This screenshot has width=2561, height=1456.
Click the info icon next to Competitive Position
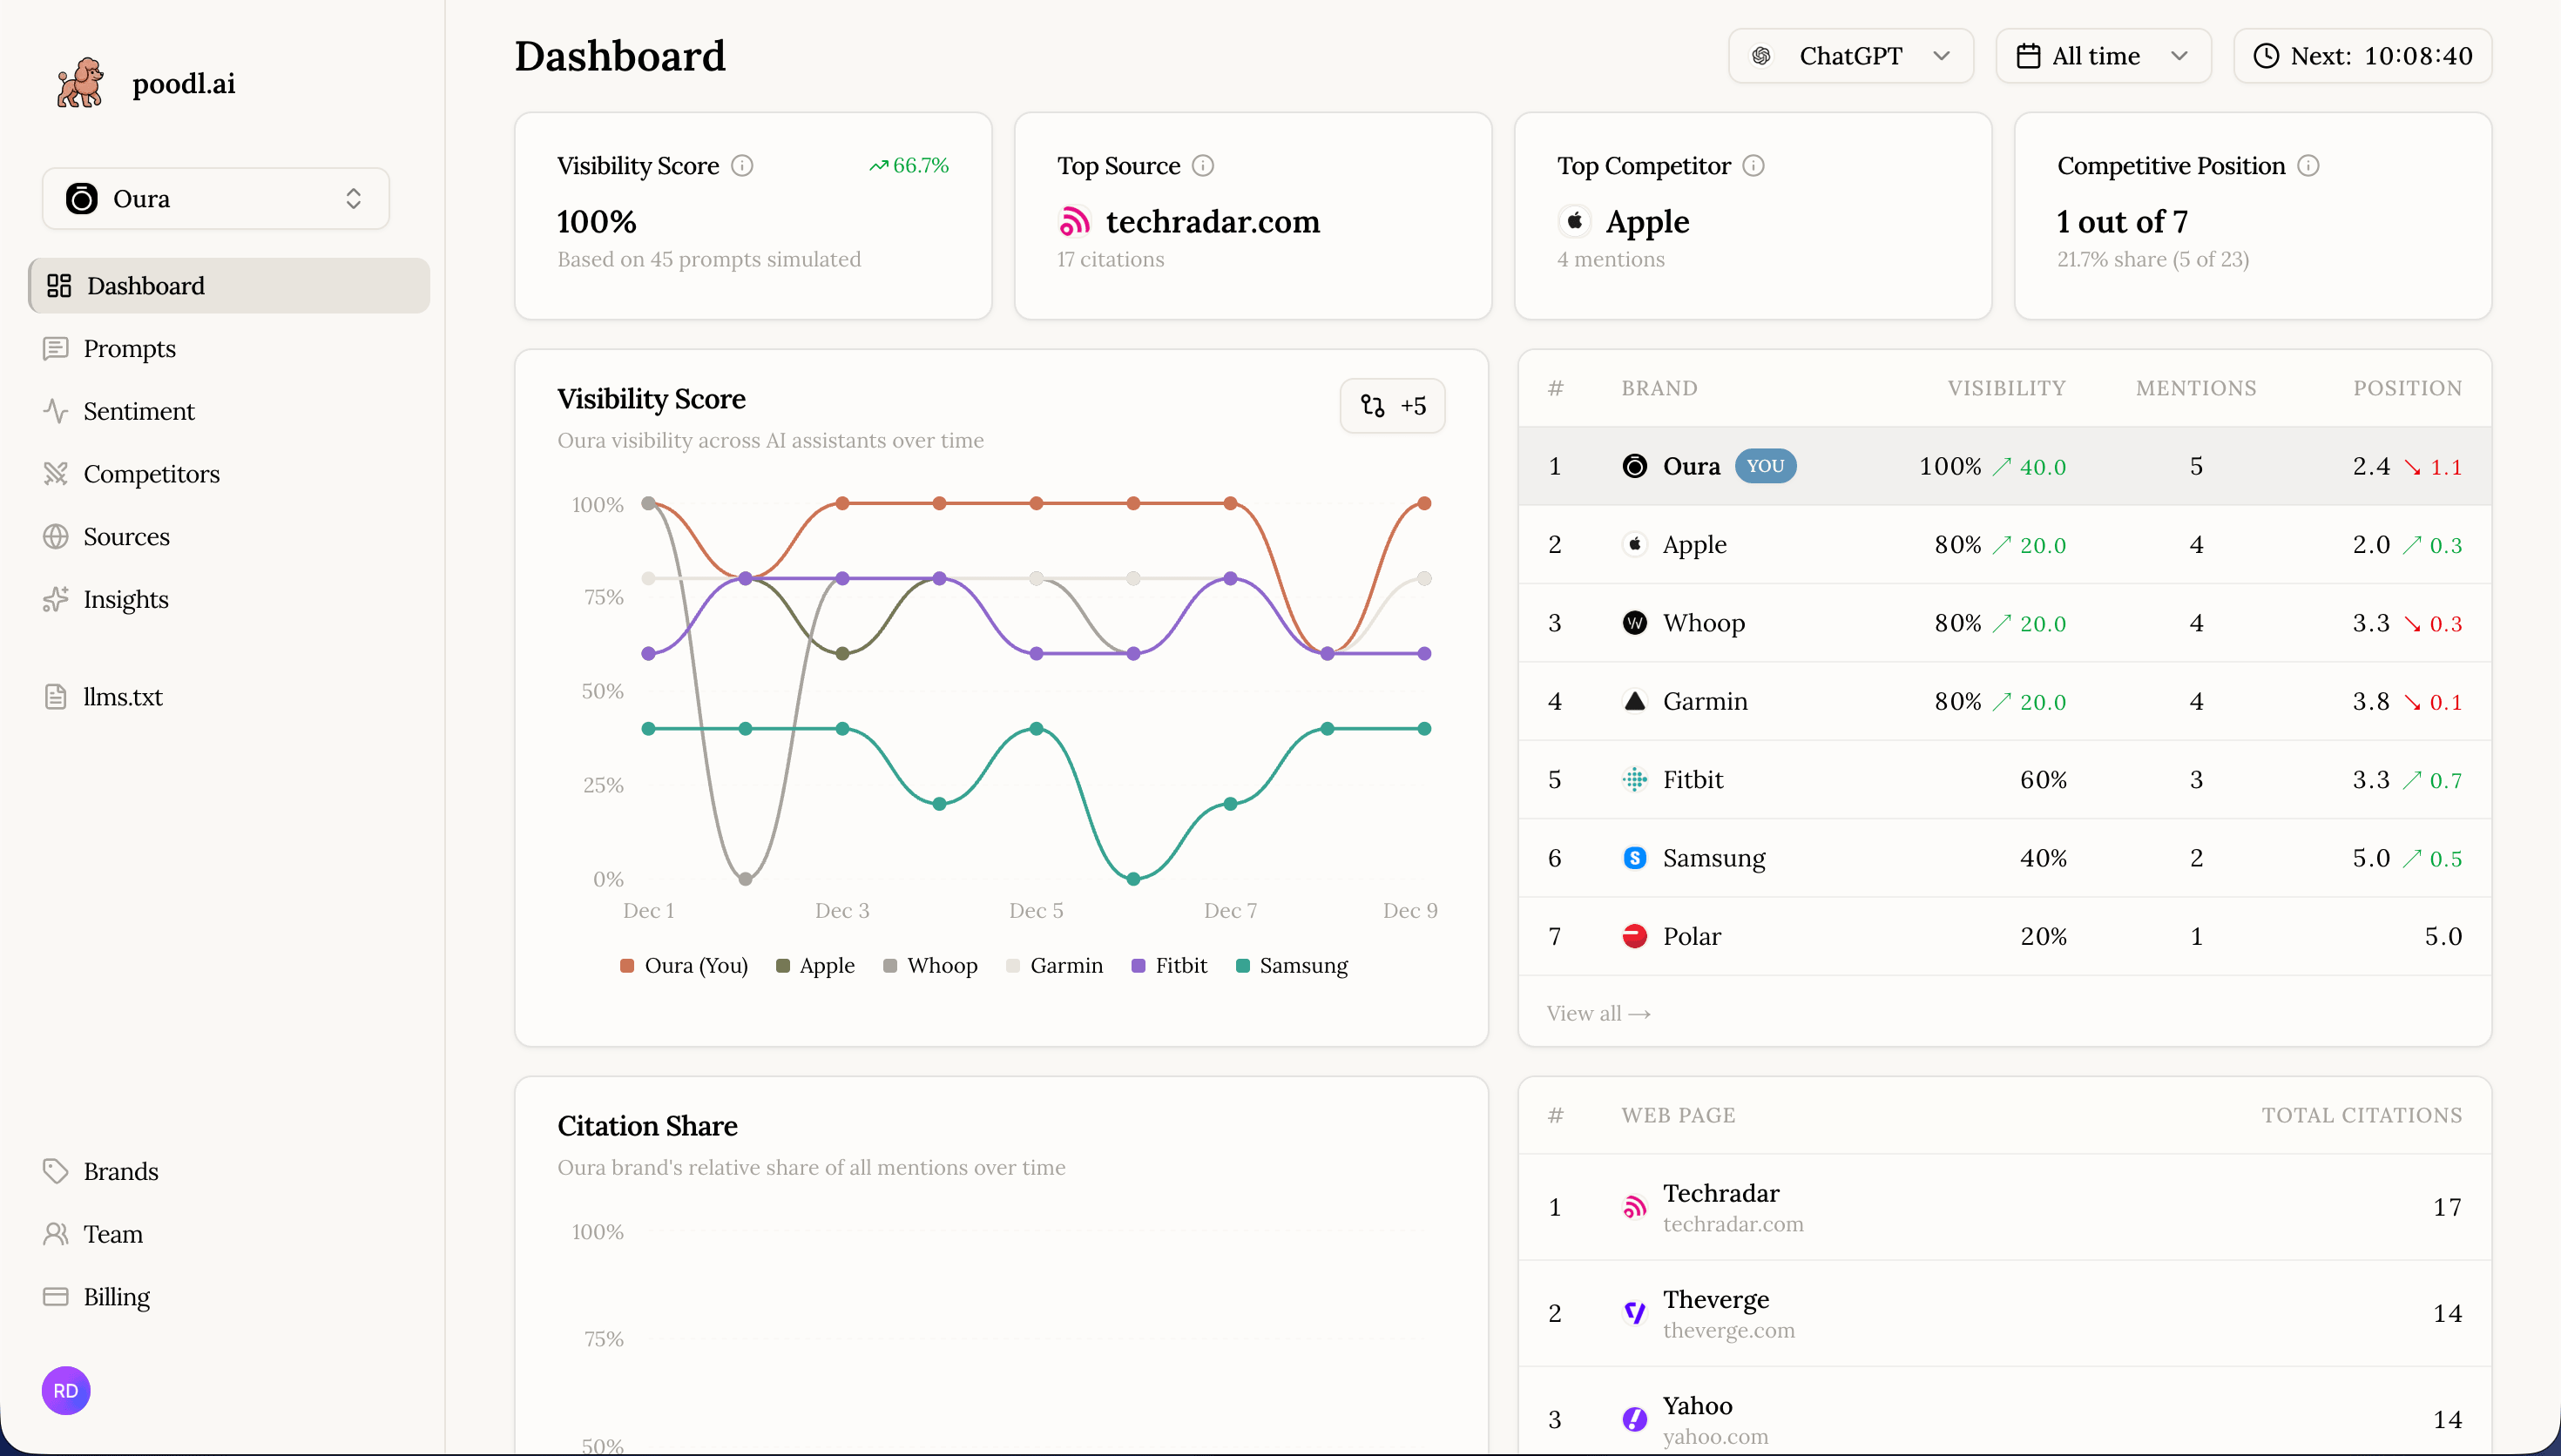point(2310,165)
